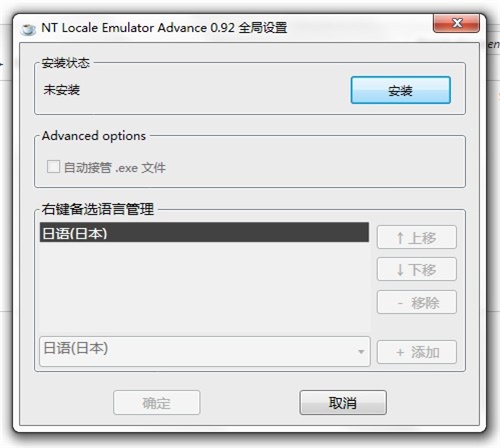
Task: Click the coffee cup app icon in title bar
Action: coord(28,29)
